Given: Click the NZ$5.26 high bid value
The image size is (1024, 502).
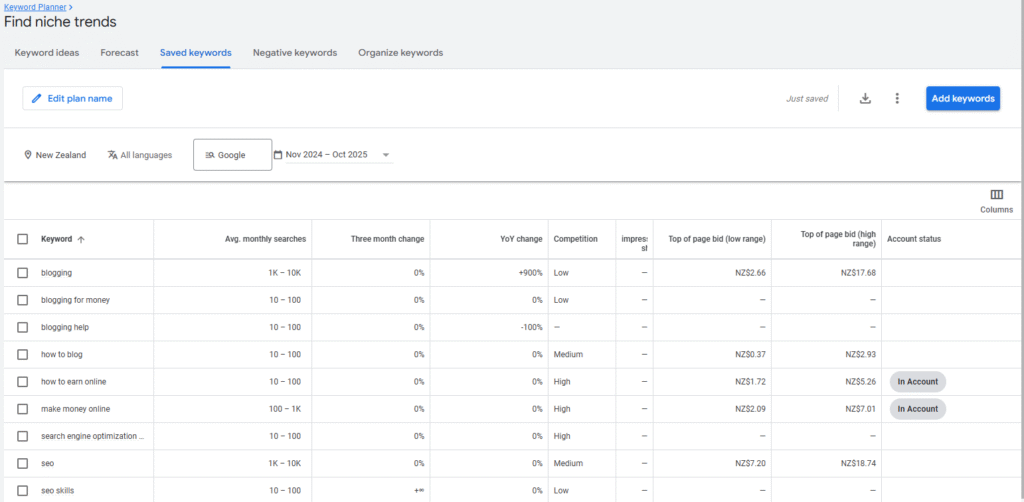Looking at the screenshot, I should pos(860,382).
